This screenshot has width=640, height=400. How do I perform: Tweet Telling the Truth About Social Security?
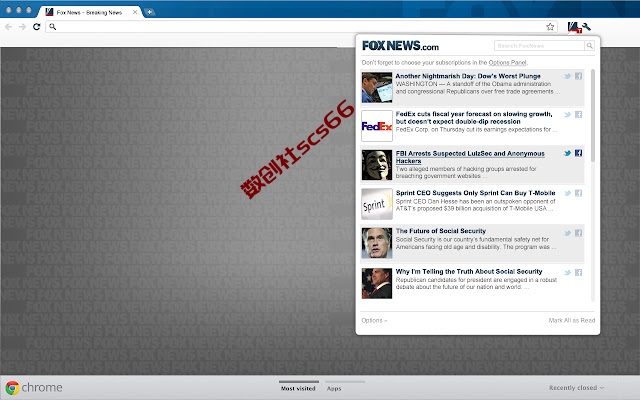coord(567,273)
